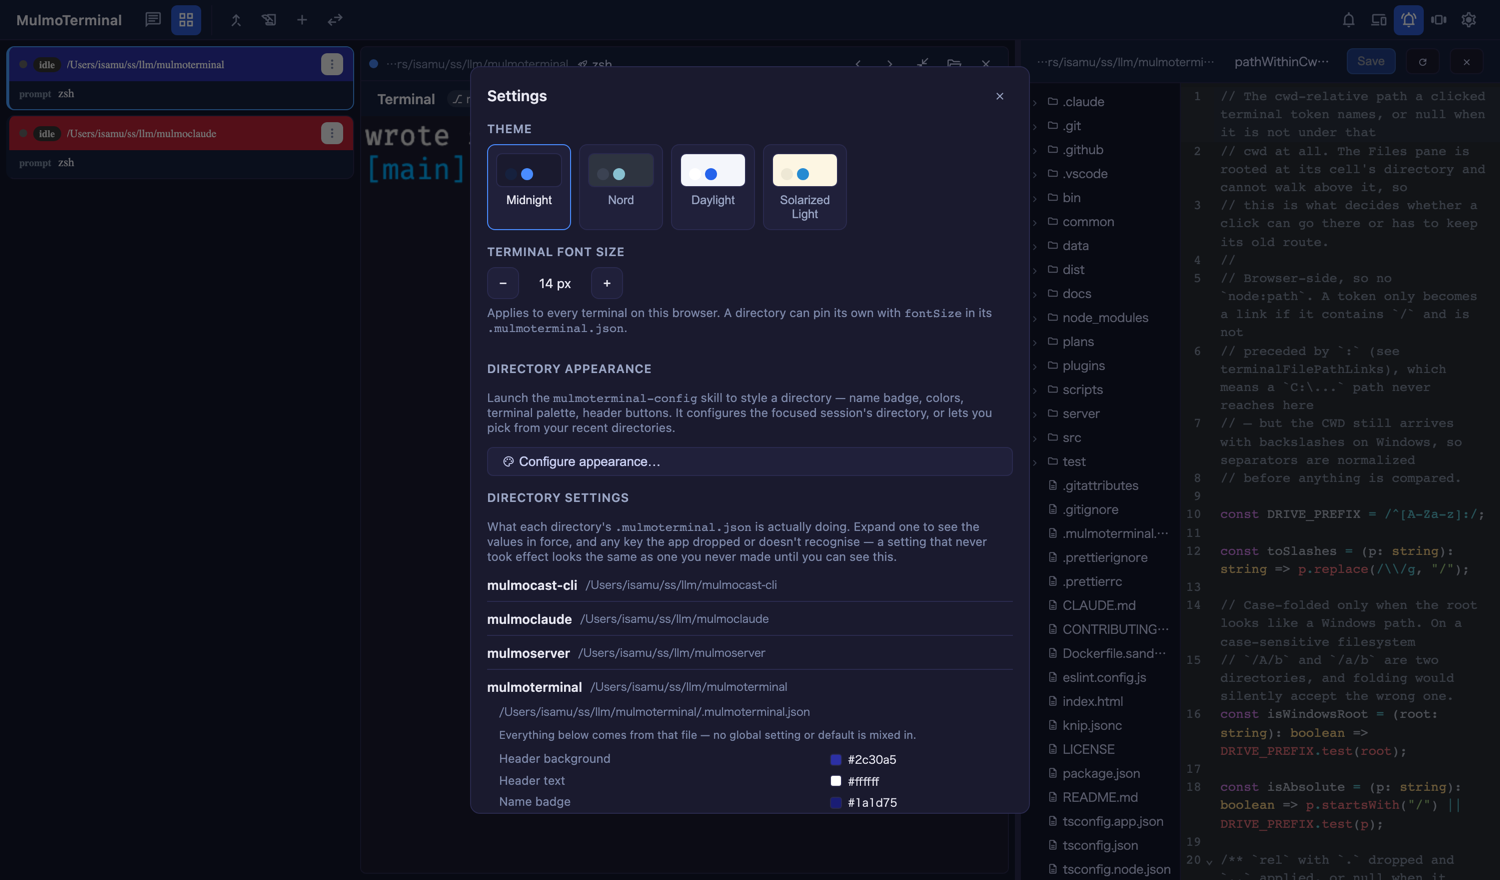This screenshot has width=1500, height=880.
Task: Expand mulmoserver directory settings
Action: pyautogui.click(x=750, y=653)
